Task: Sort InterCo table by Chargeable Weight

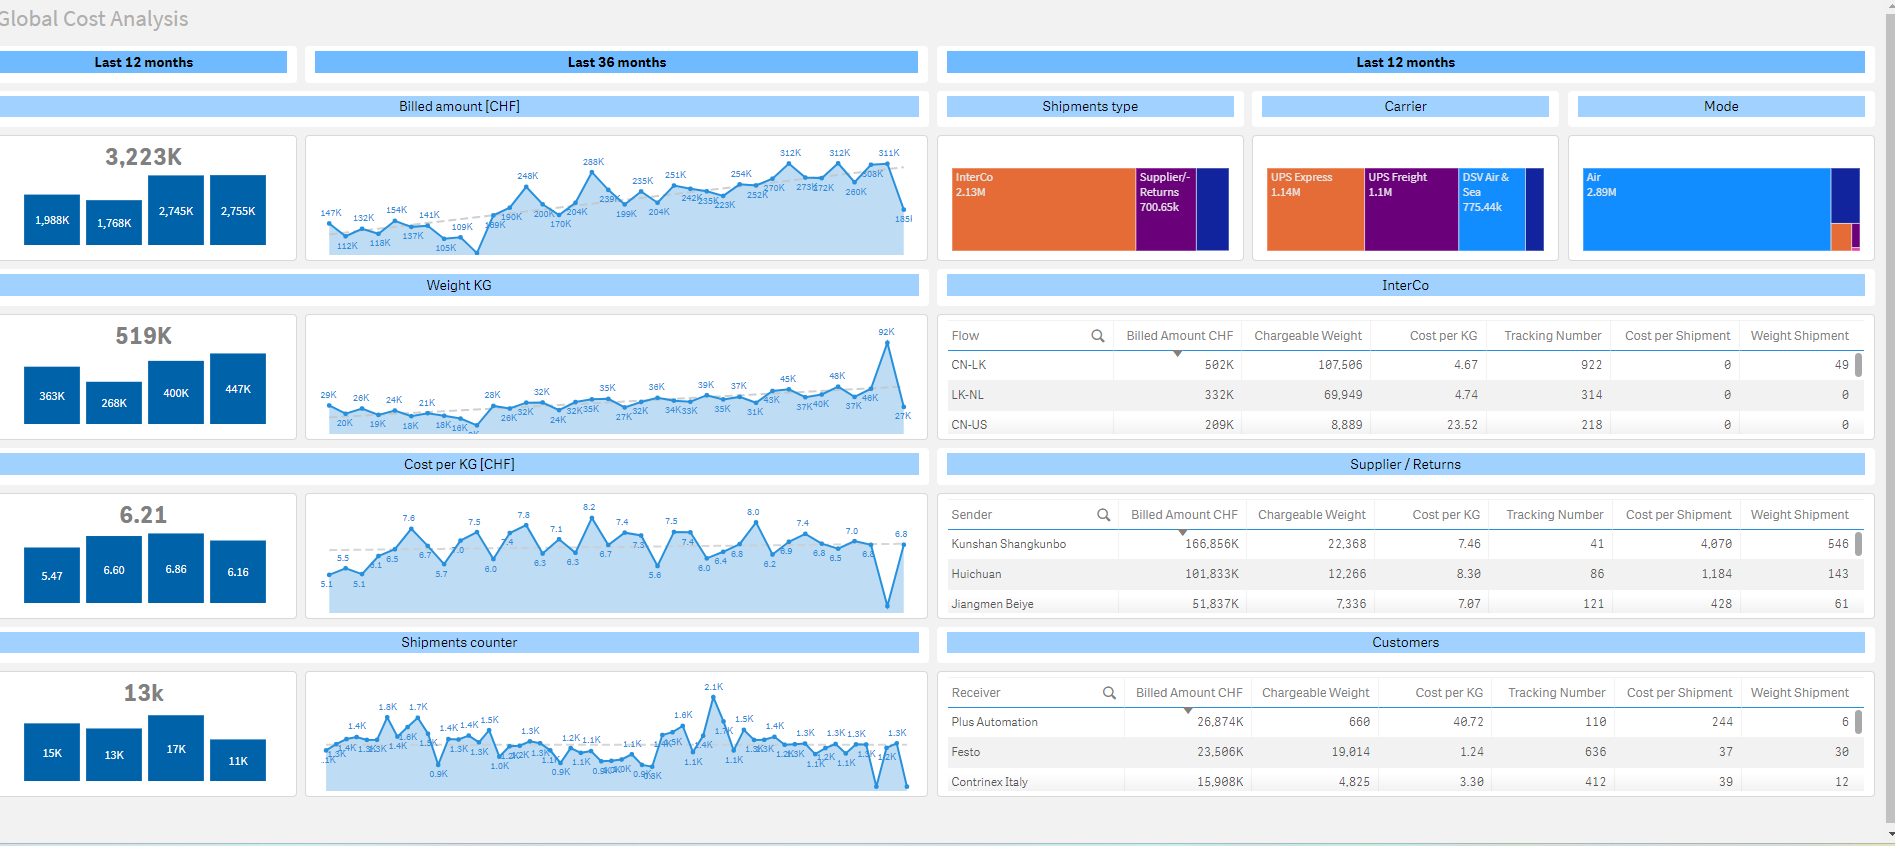Action: click(1307, 336)
